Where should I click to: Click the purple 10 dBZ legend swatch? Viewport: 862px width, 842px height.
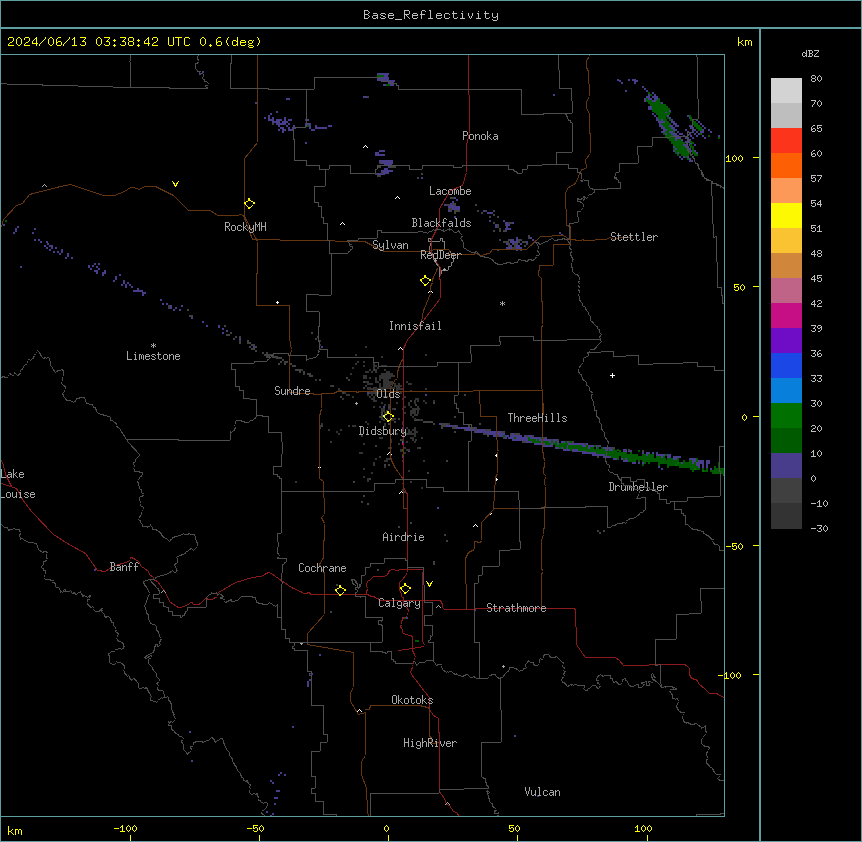786,466
